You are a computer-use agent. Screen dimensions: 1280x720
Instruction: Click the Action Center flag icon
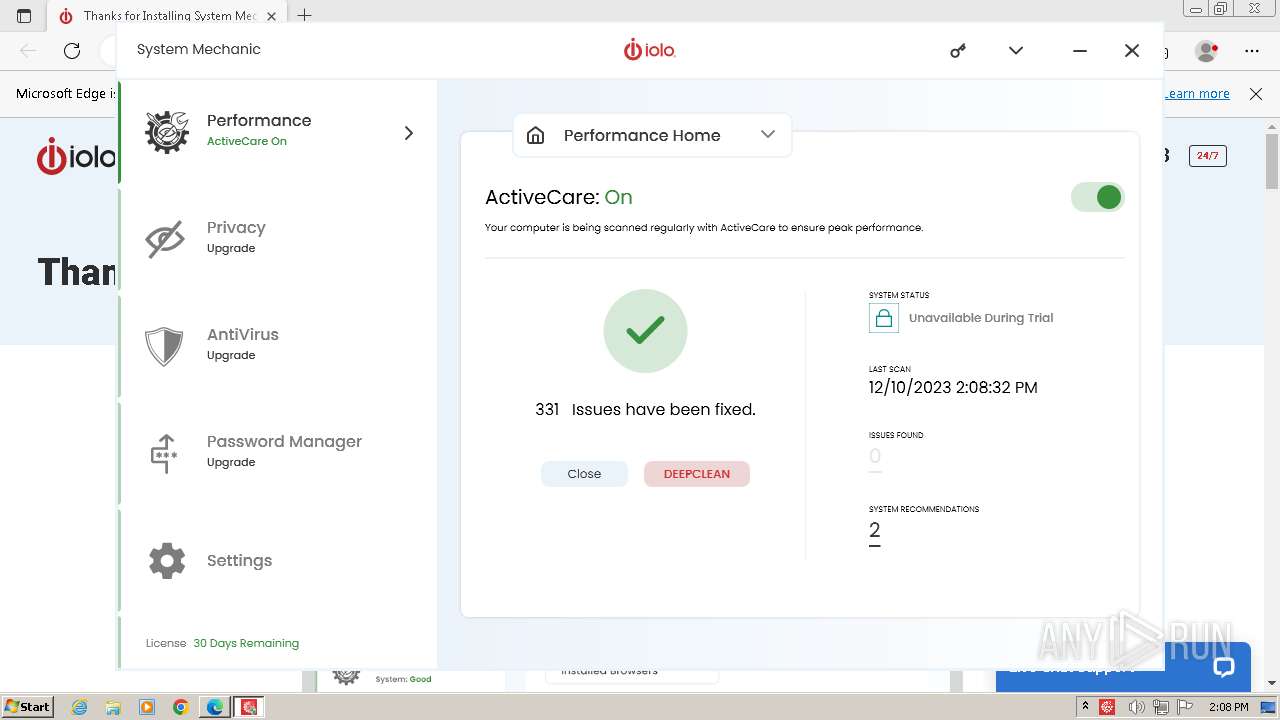pos(1185,707)
